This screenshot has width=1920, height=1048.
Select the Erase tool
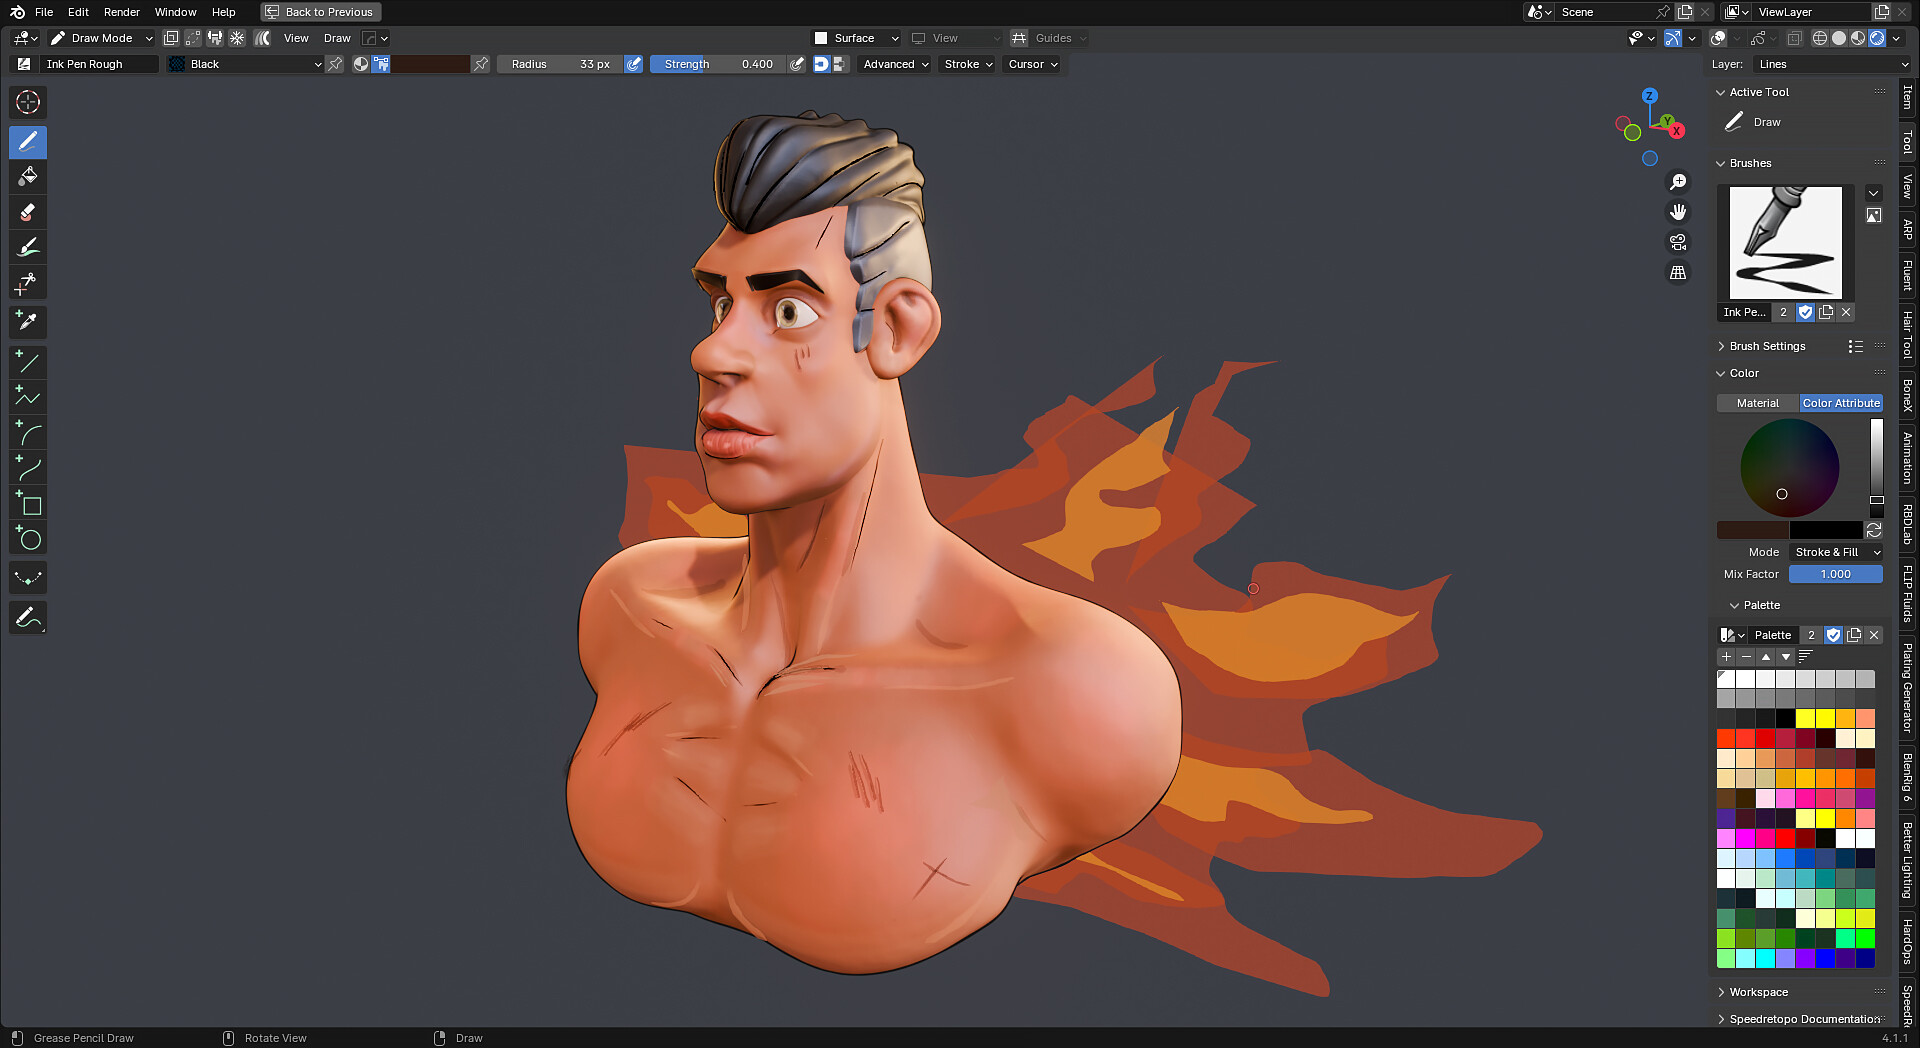tap(28, 212)
